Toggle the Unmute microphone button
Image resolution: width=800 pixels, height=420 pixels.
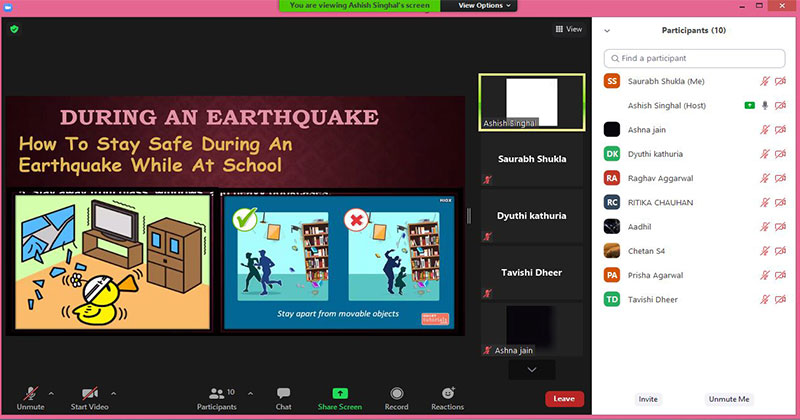pos(30,393)
